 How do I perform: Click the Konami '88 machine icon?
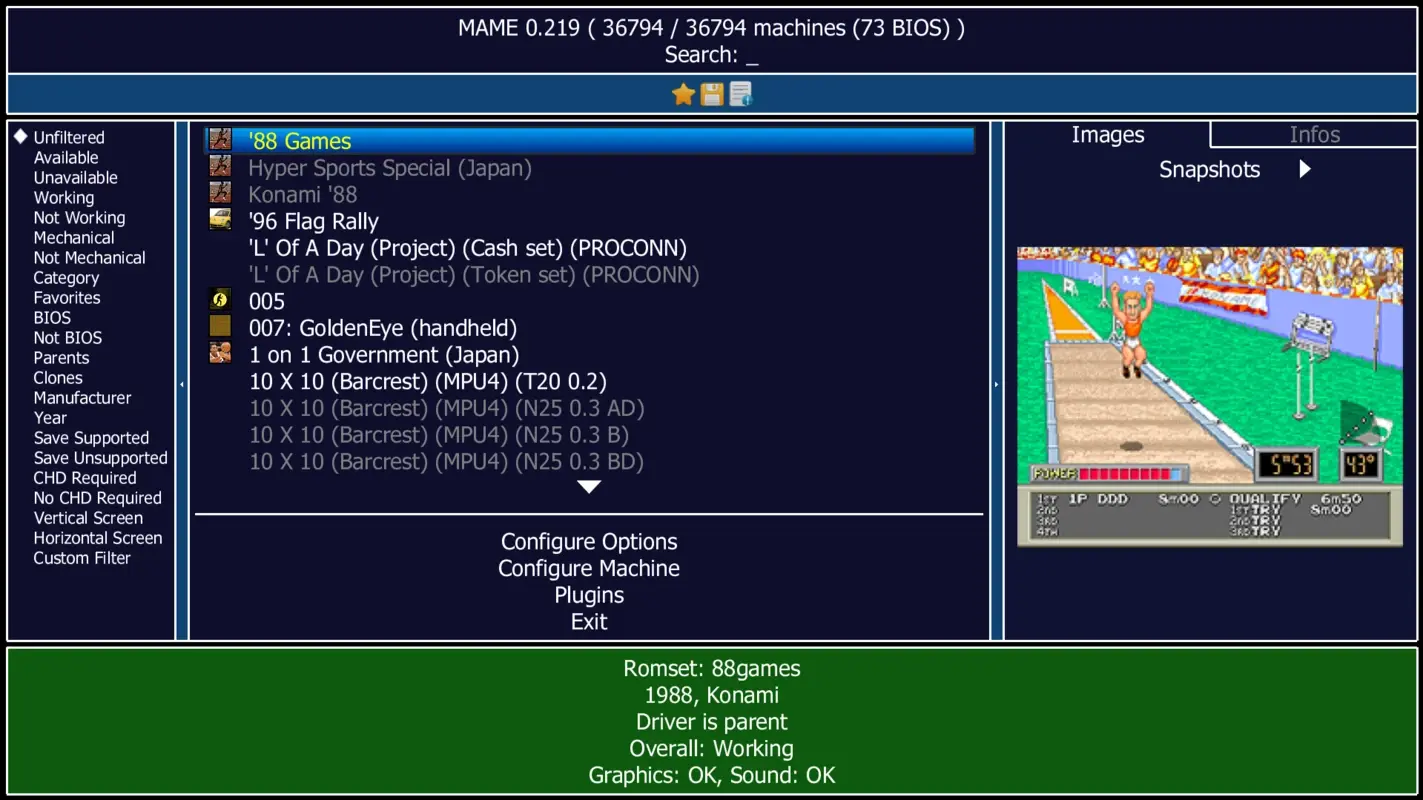(220, 193)
